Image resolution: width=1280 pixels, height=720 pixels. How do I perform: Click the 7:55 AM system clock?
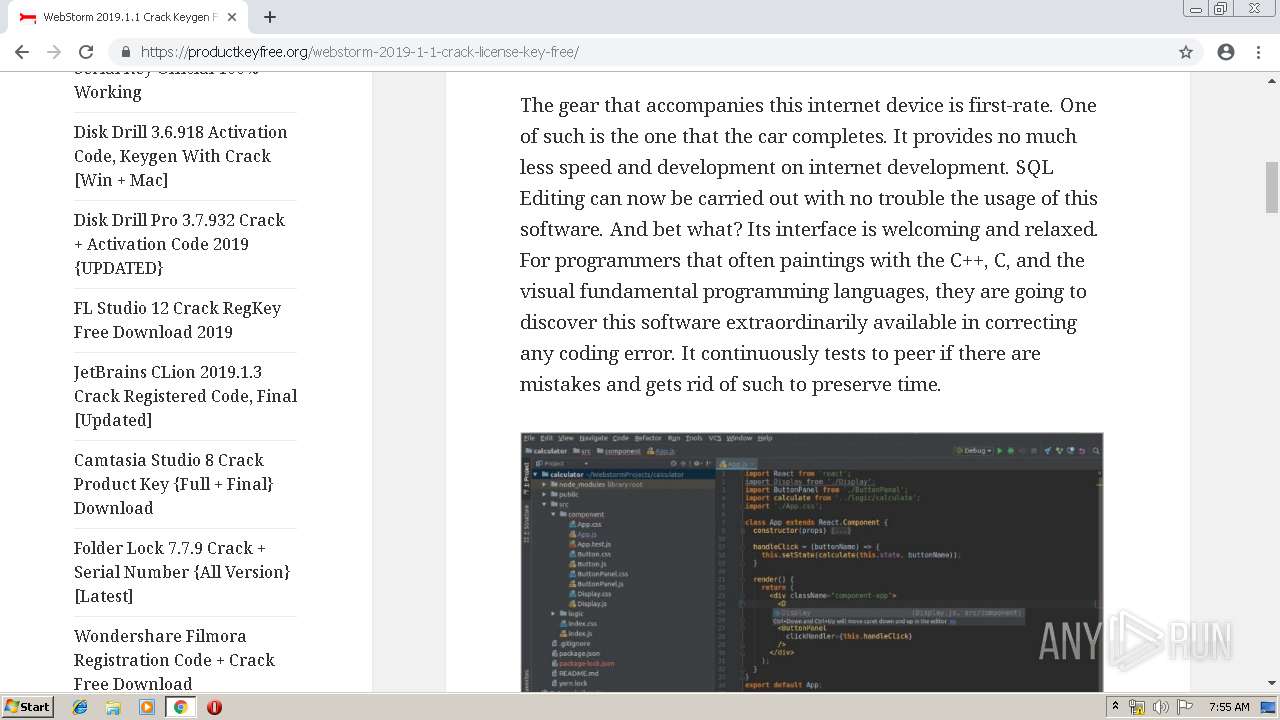click(x=1229, y=707)
